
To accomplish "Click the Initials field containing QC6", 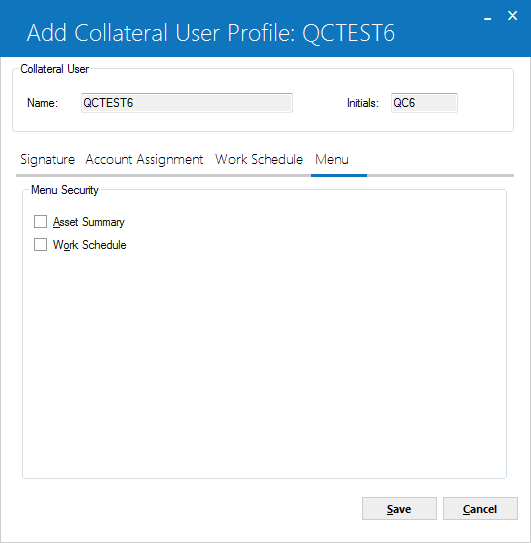I will 424,103.
